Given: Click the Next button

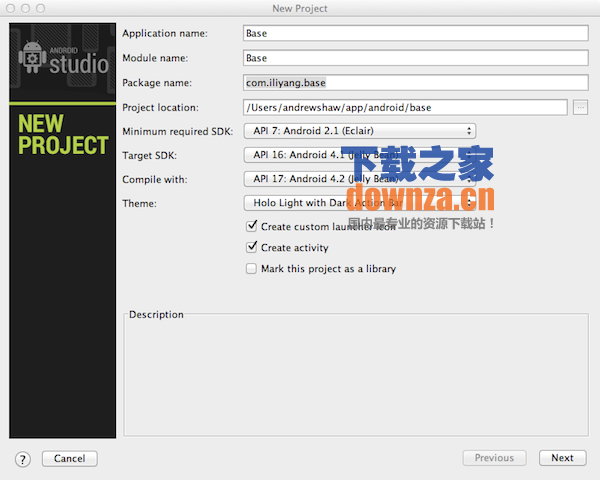Looking at the screenshot, I should coord(562,458).
